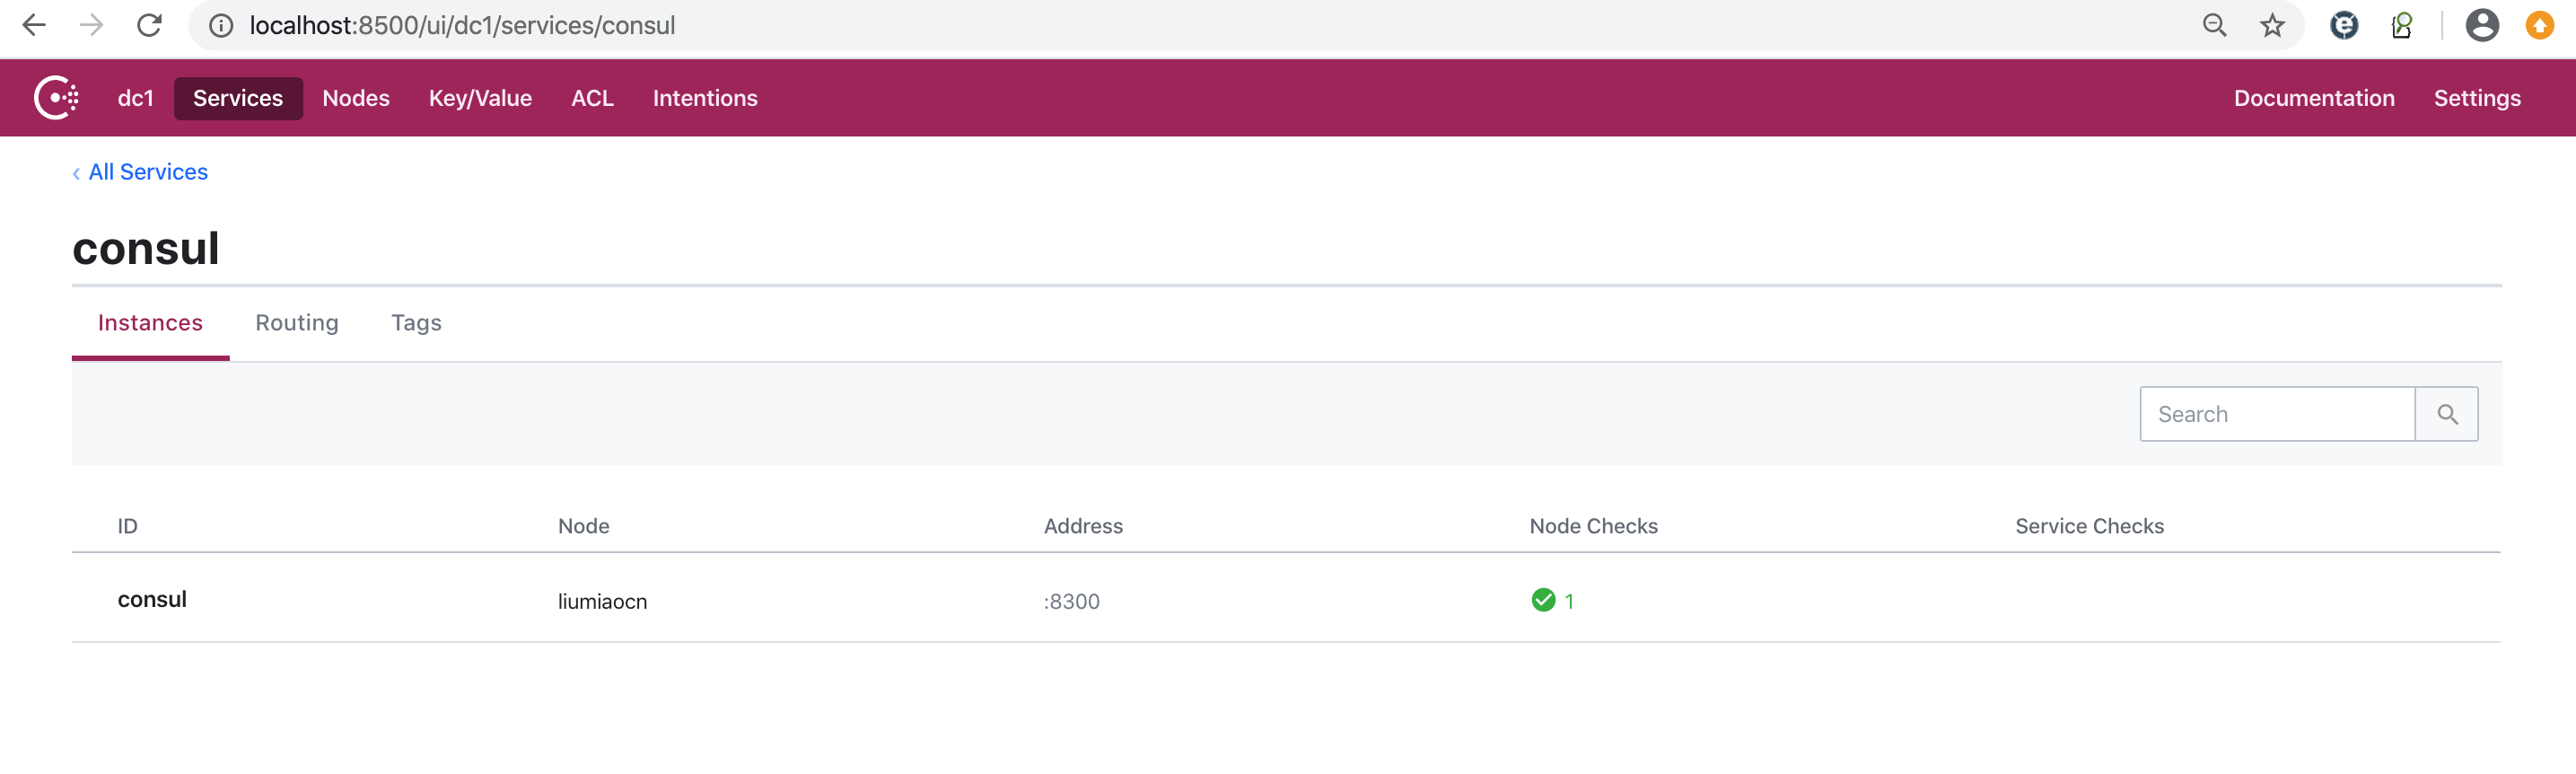Click the green health check icon
2576x774 pixels.
1542,600
